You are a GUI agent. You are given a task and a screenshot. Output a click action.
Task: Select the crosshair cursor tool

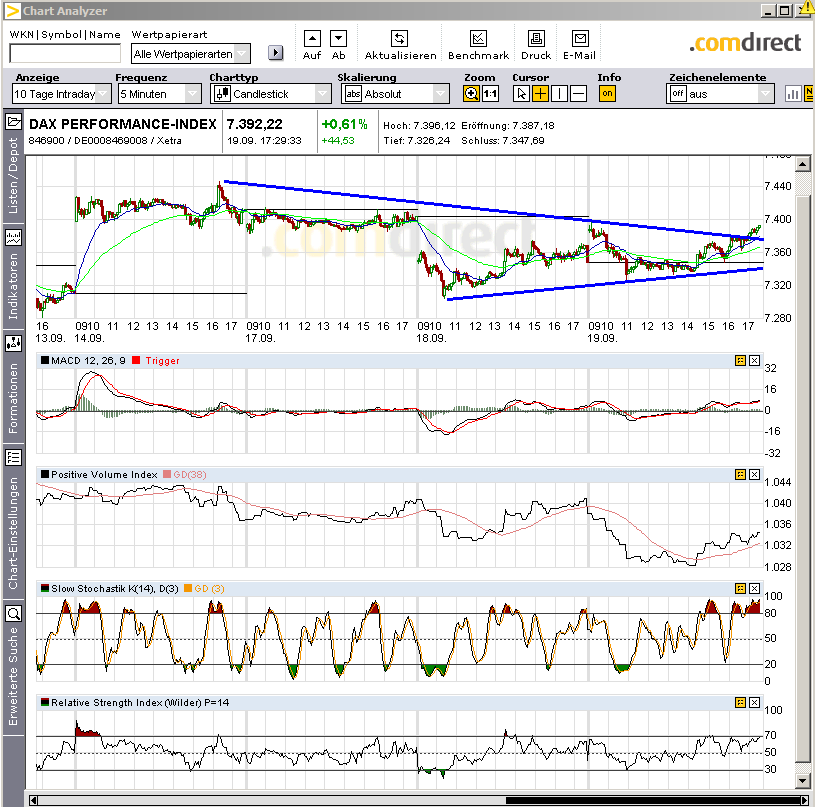[538, 92]
